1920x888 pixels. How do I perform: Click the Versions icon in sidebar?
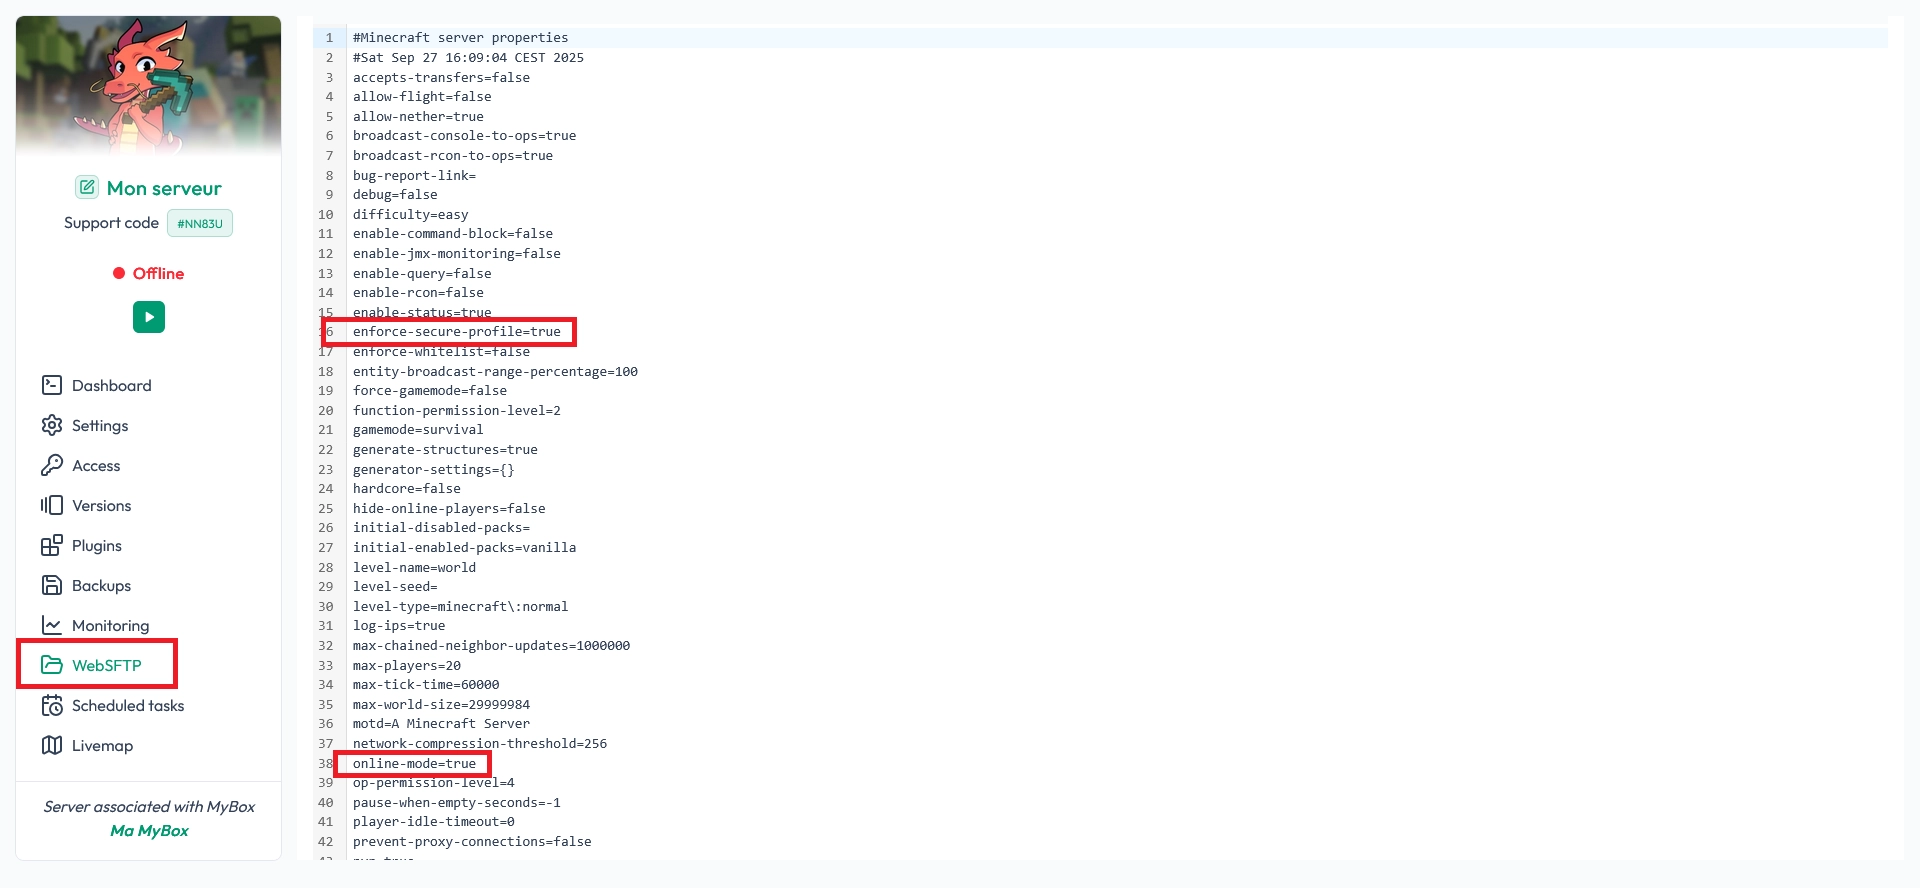click(x=52, y=505)
